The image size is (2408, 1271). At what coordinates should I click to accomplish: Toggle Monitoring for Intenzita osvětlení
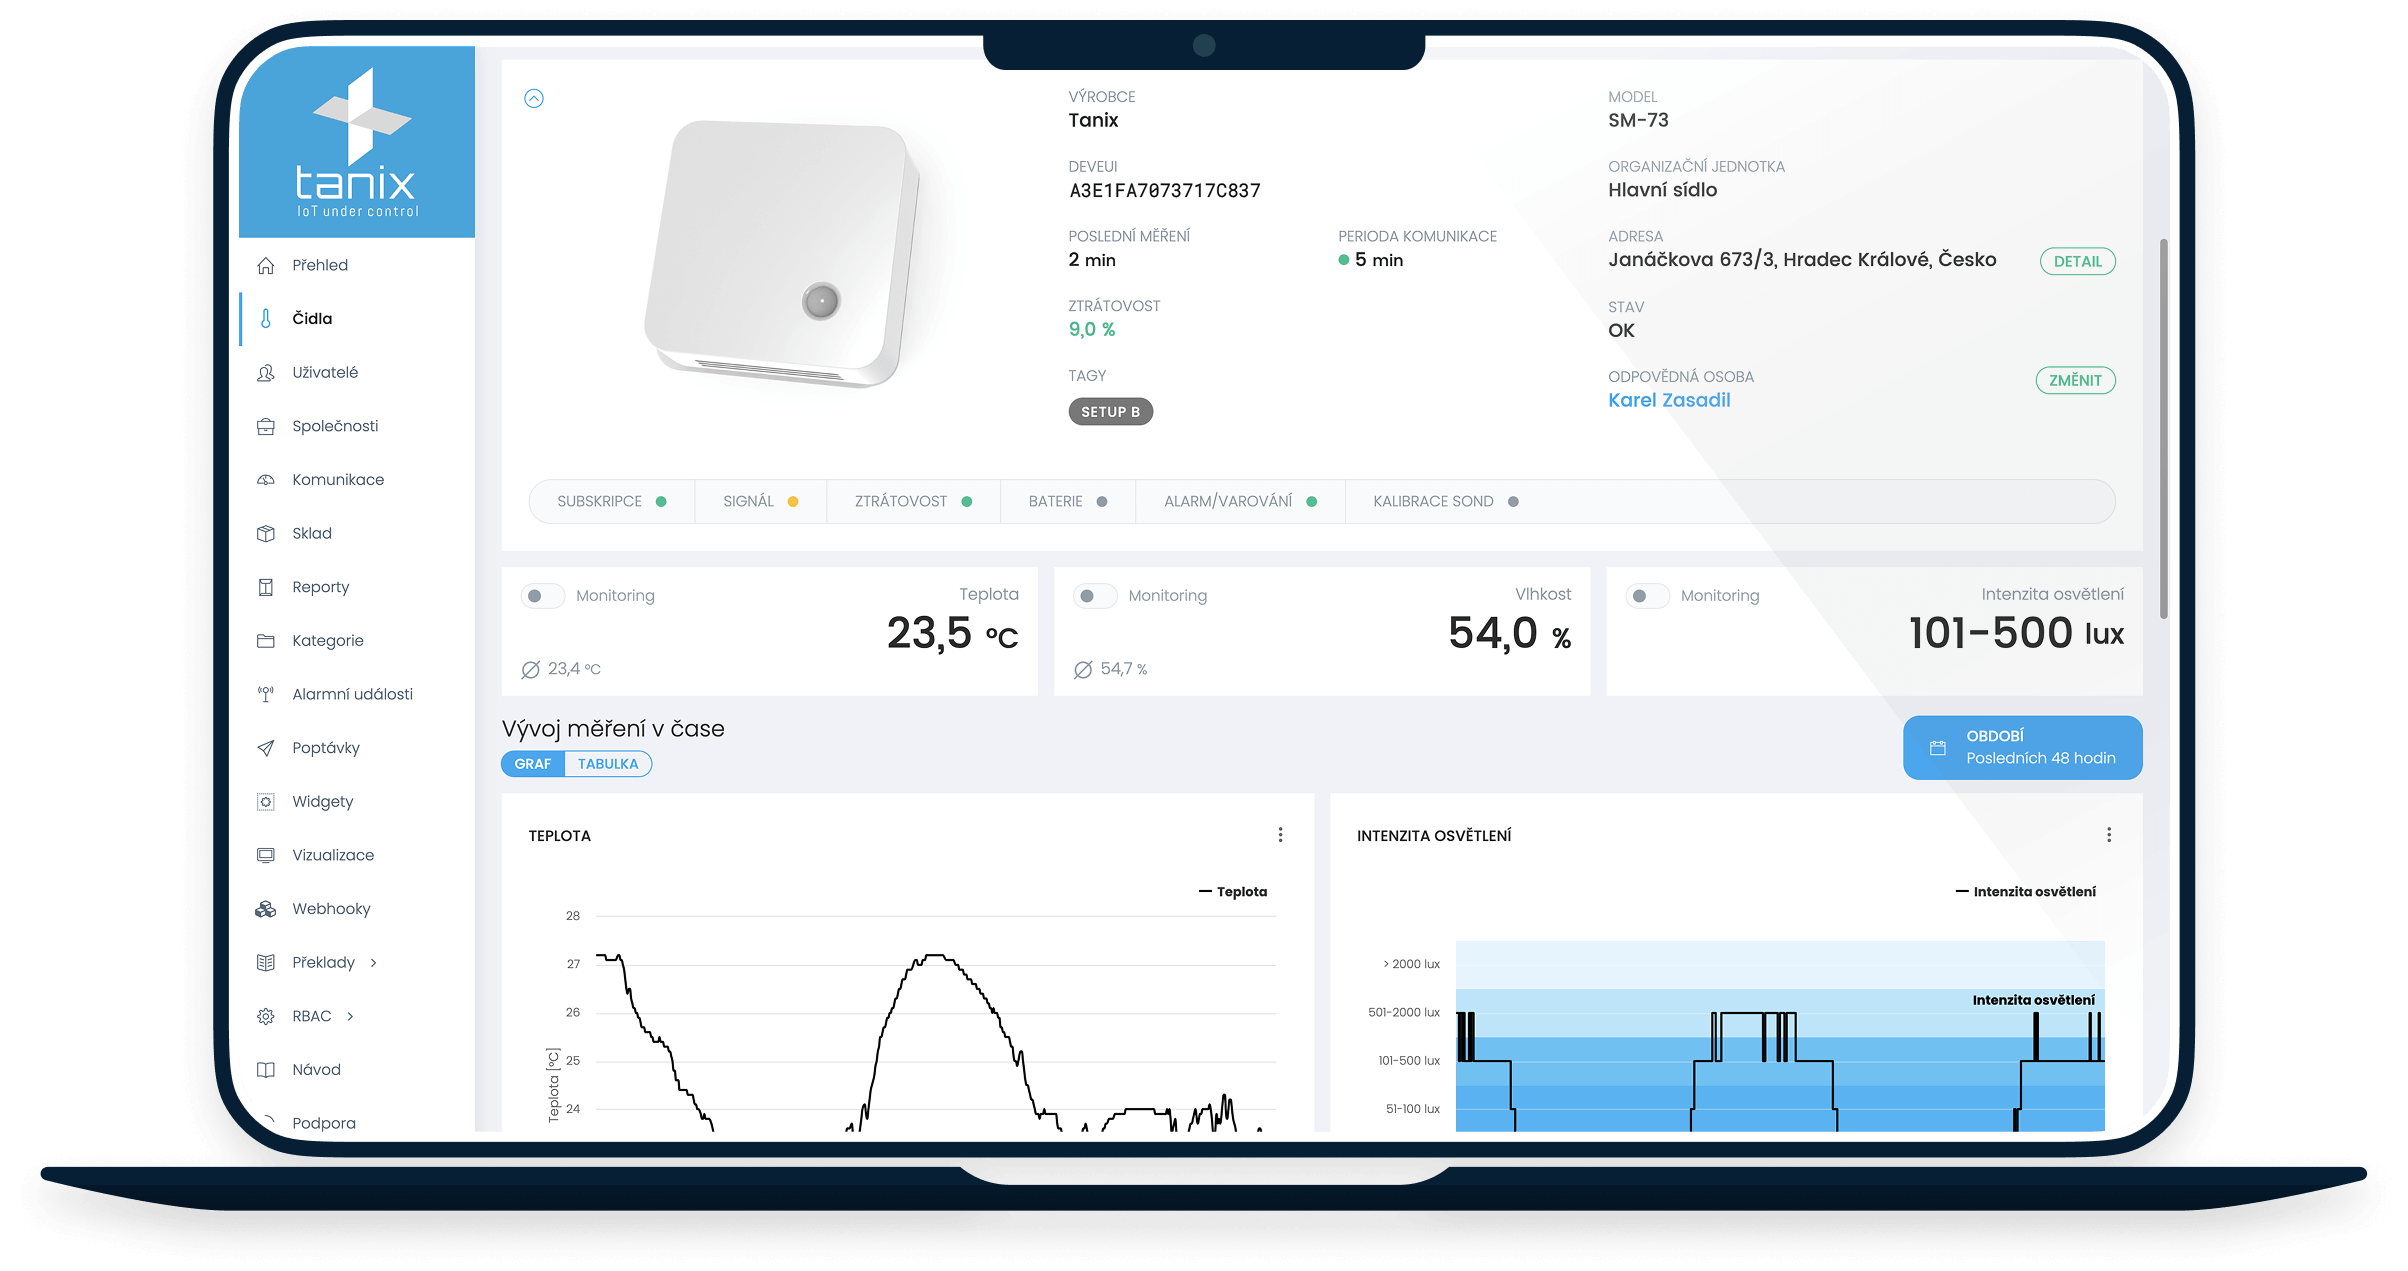pyautogui.click(x=1647, y=596)
